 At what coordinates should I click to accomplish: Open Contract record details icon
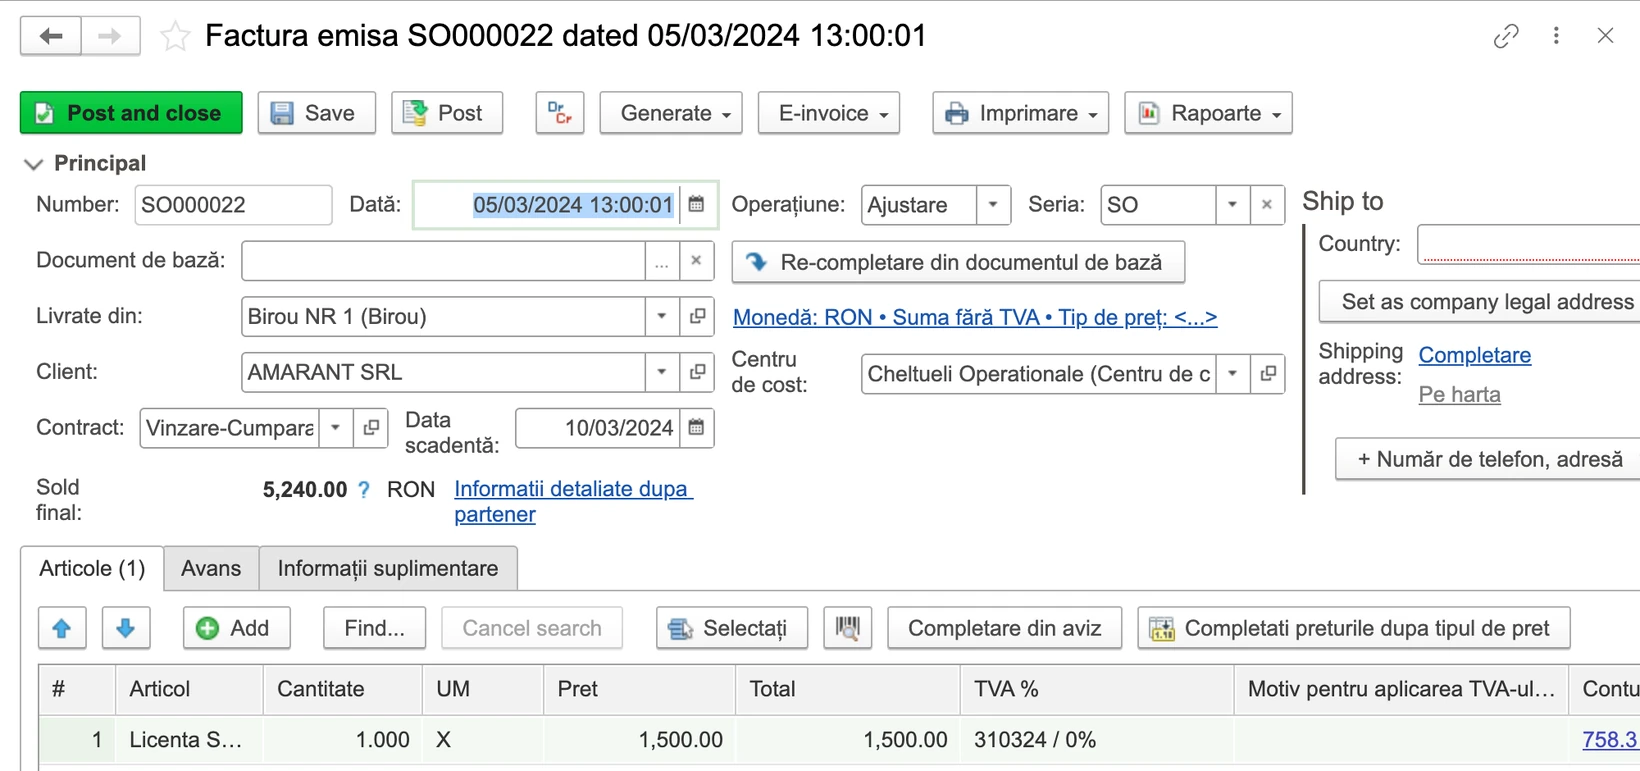[371, 428]
